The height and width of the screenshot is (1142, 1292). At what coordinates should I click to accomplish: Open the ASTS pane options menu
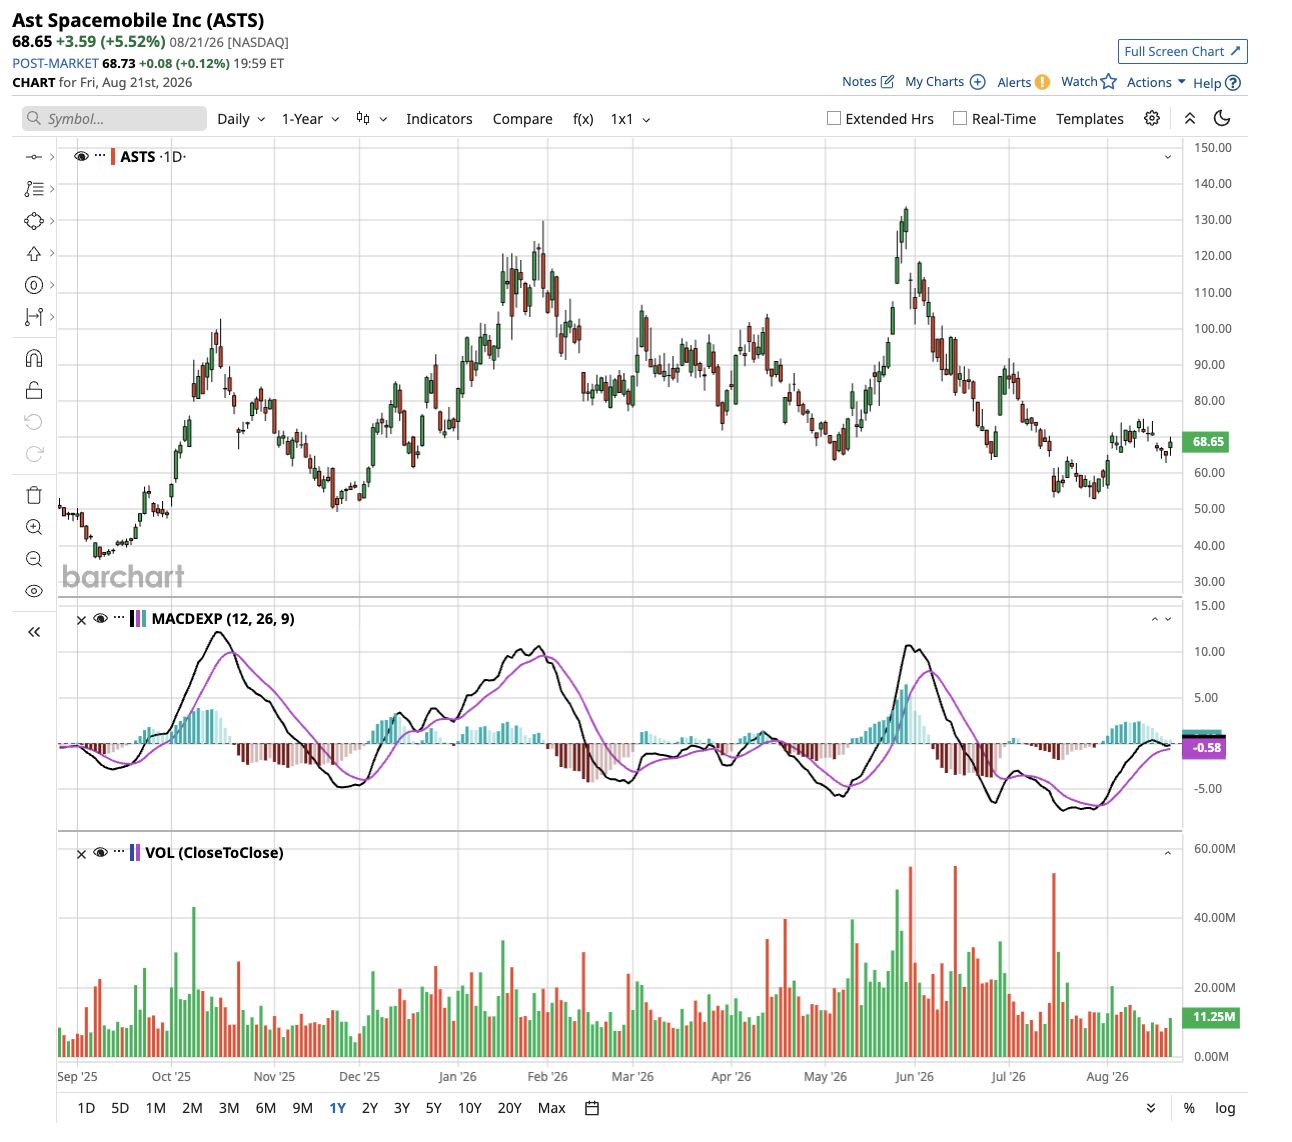point(100,156)
